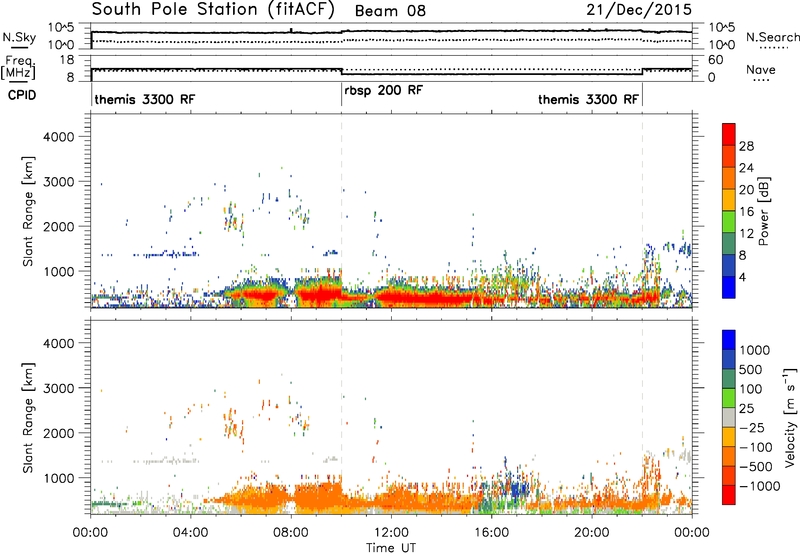Click the red top segment of Power colorbar
Viewport: 800px width, 554px height.
729,134
